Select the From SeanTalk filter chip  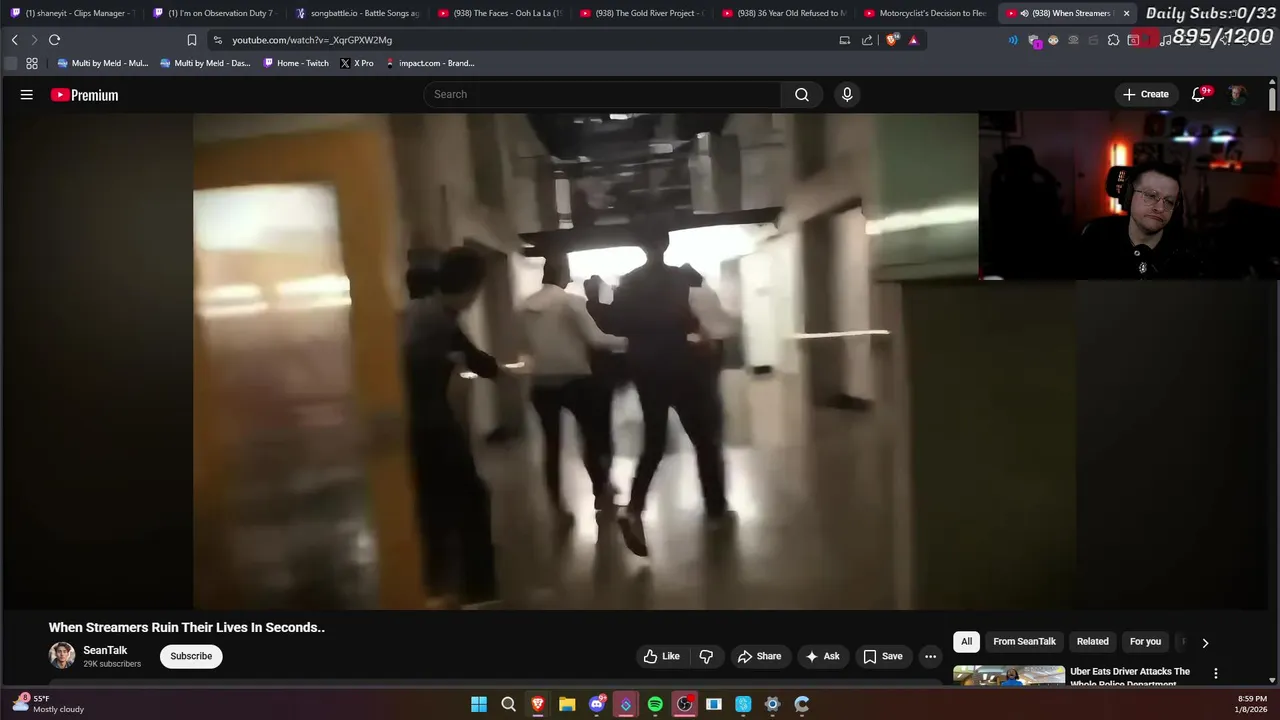pos(1024,642)
